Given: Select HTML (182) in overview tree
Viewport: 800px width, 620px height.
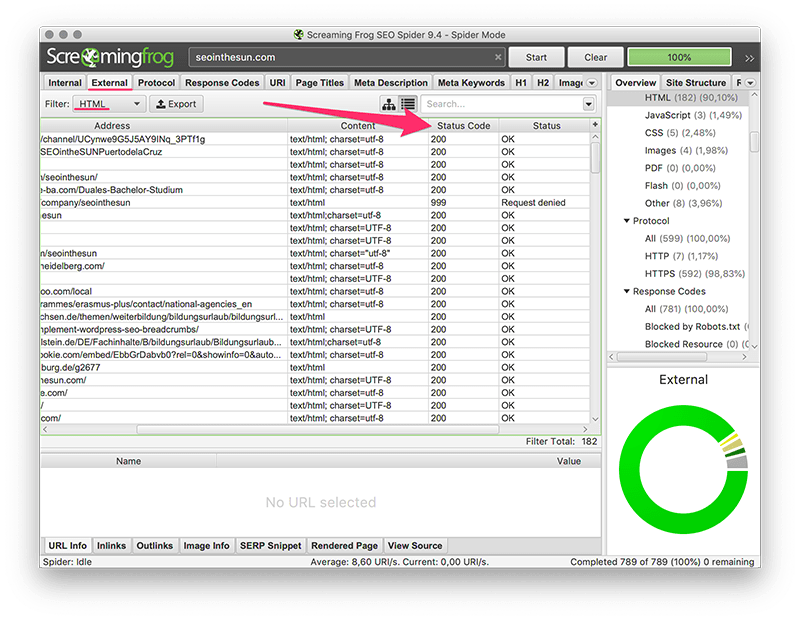Looking at the screenshot, I should [x=691, y=98].
